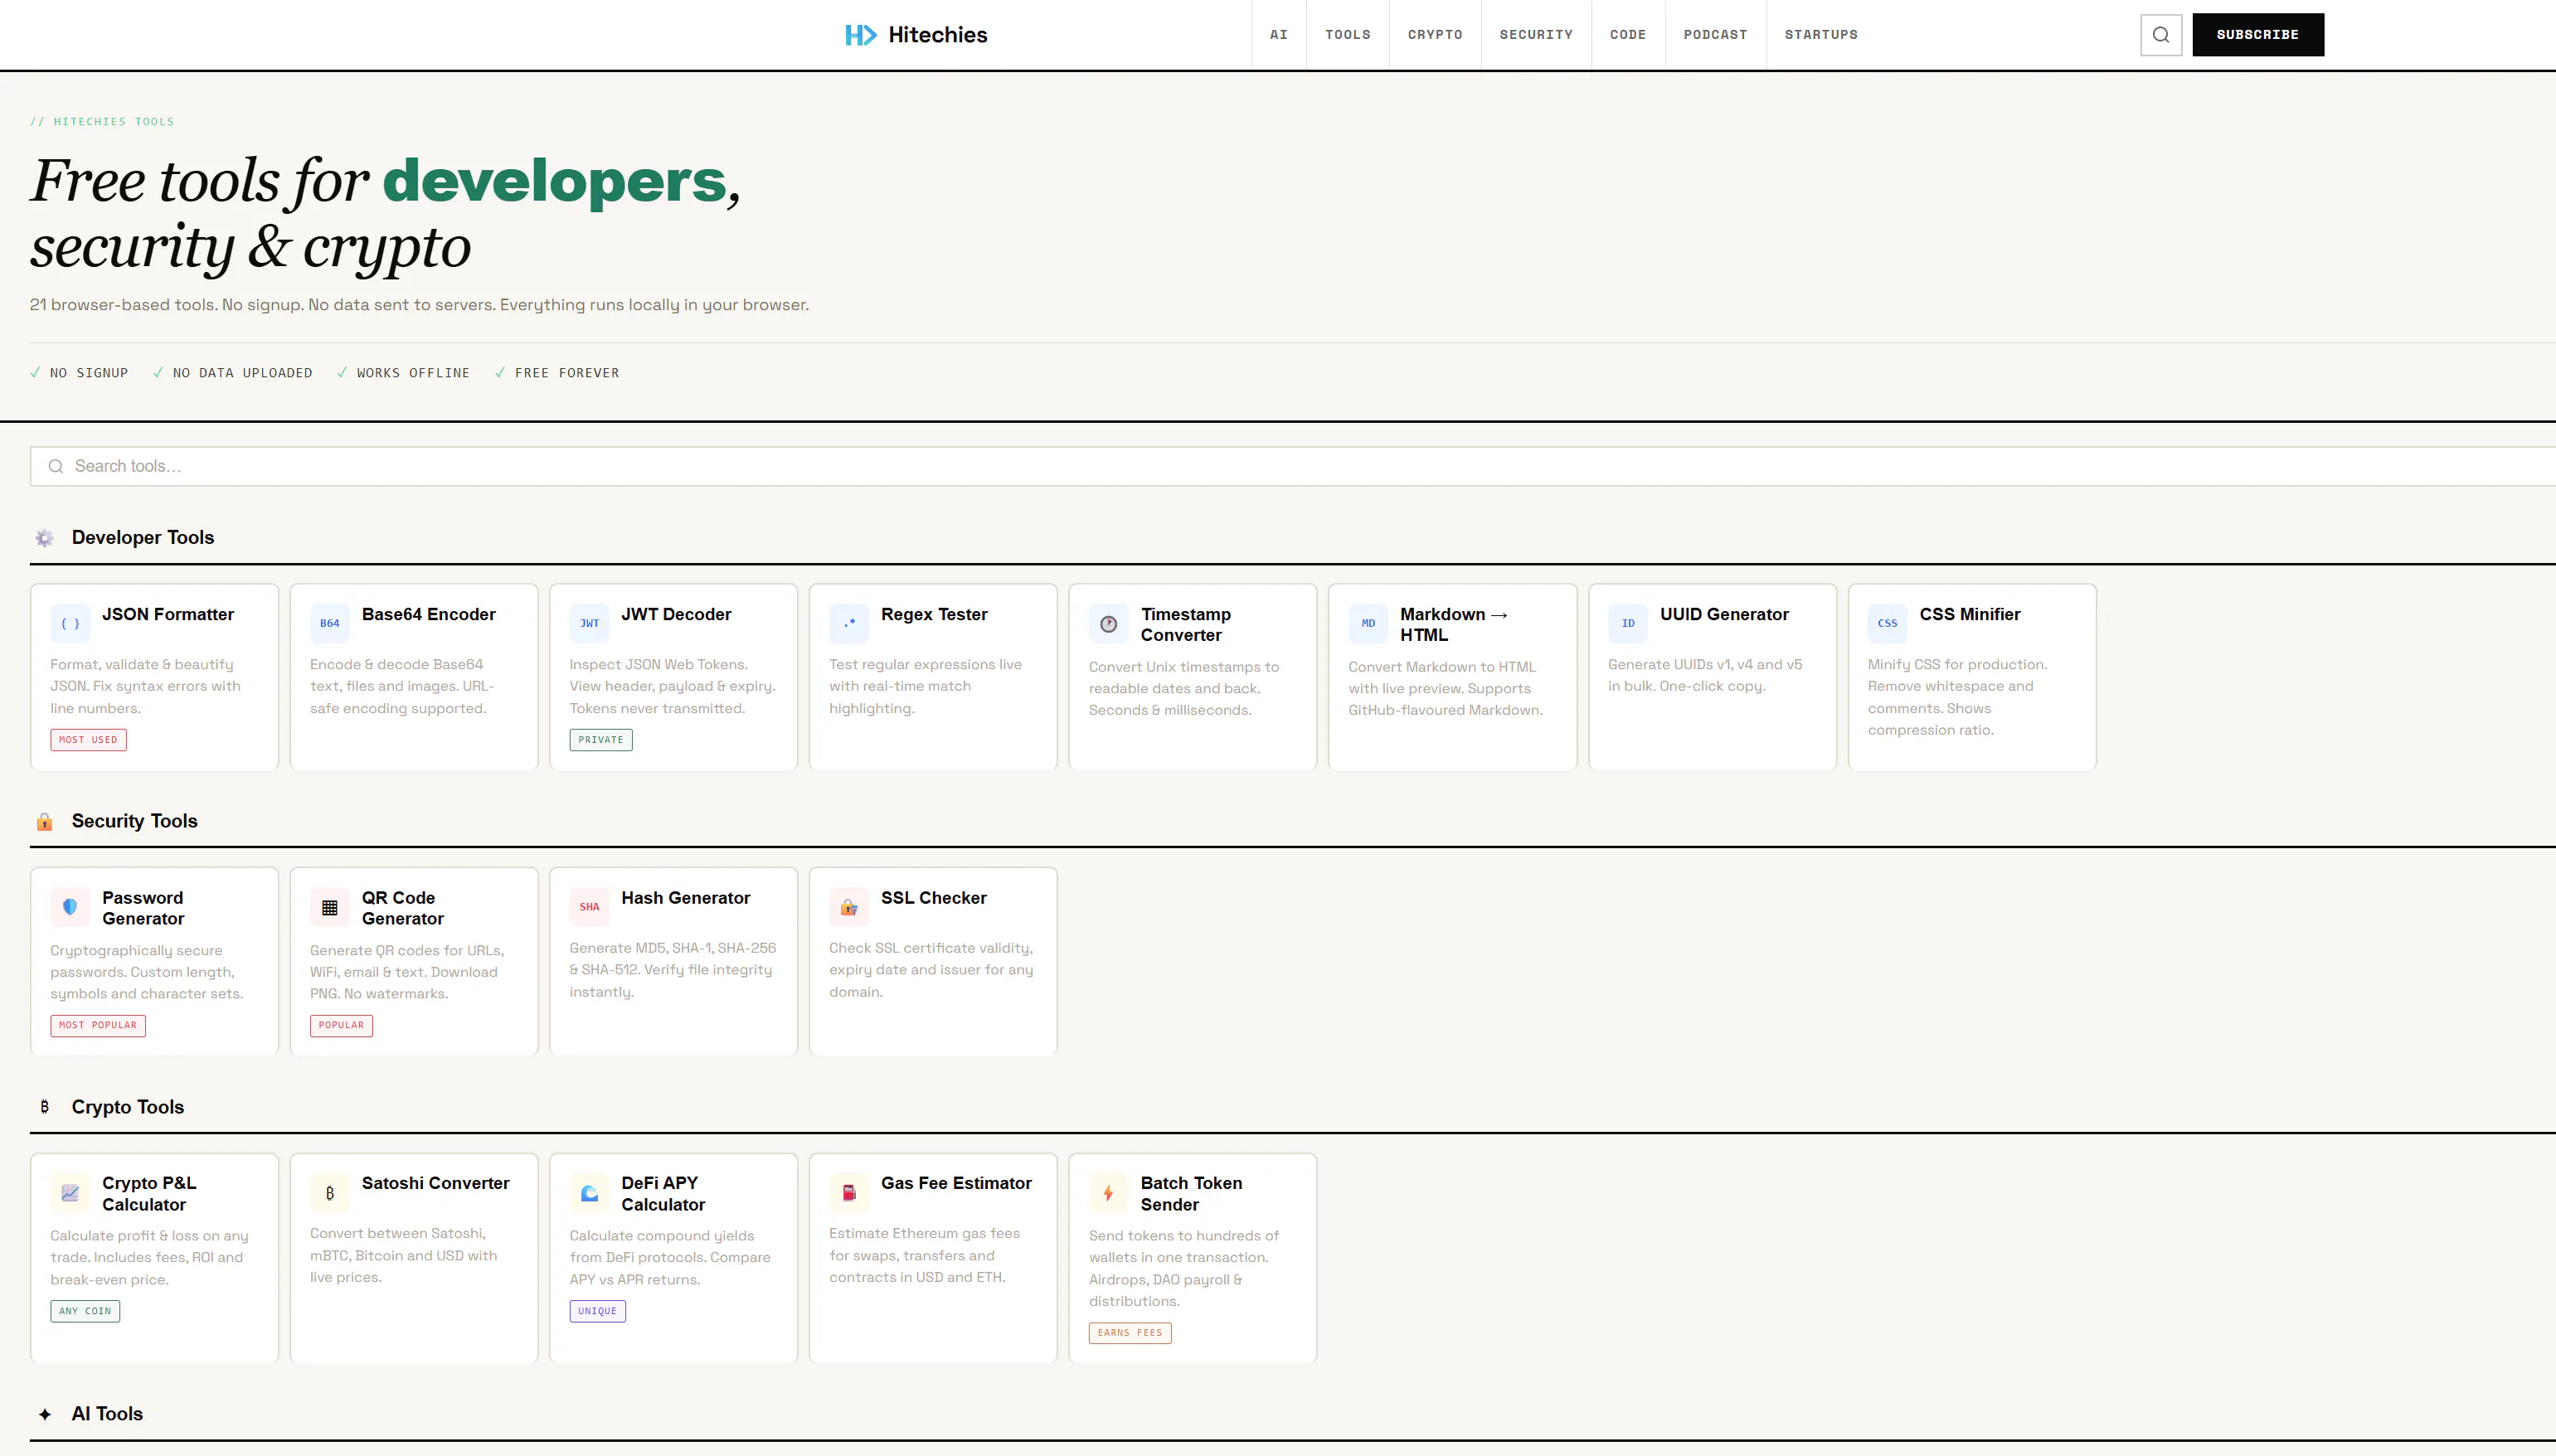This screenshot has height=1456, width=2556.
Task: Click the POPULAR badge on QR Code Generator
Action: click(x=341, y=1025)
